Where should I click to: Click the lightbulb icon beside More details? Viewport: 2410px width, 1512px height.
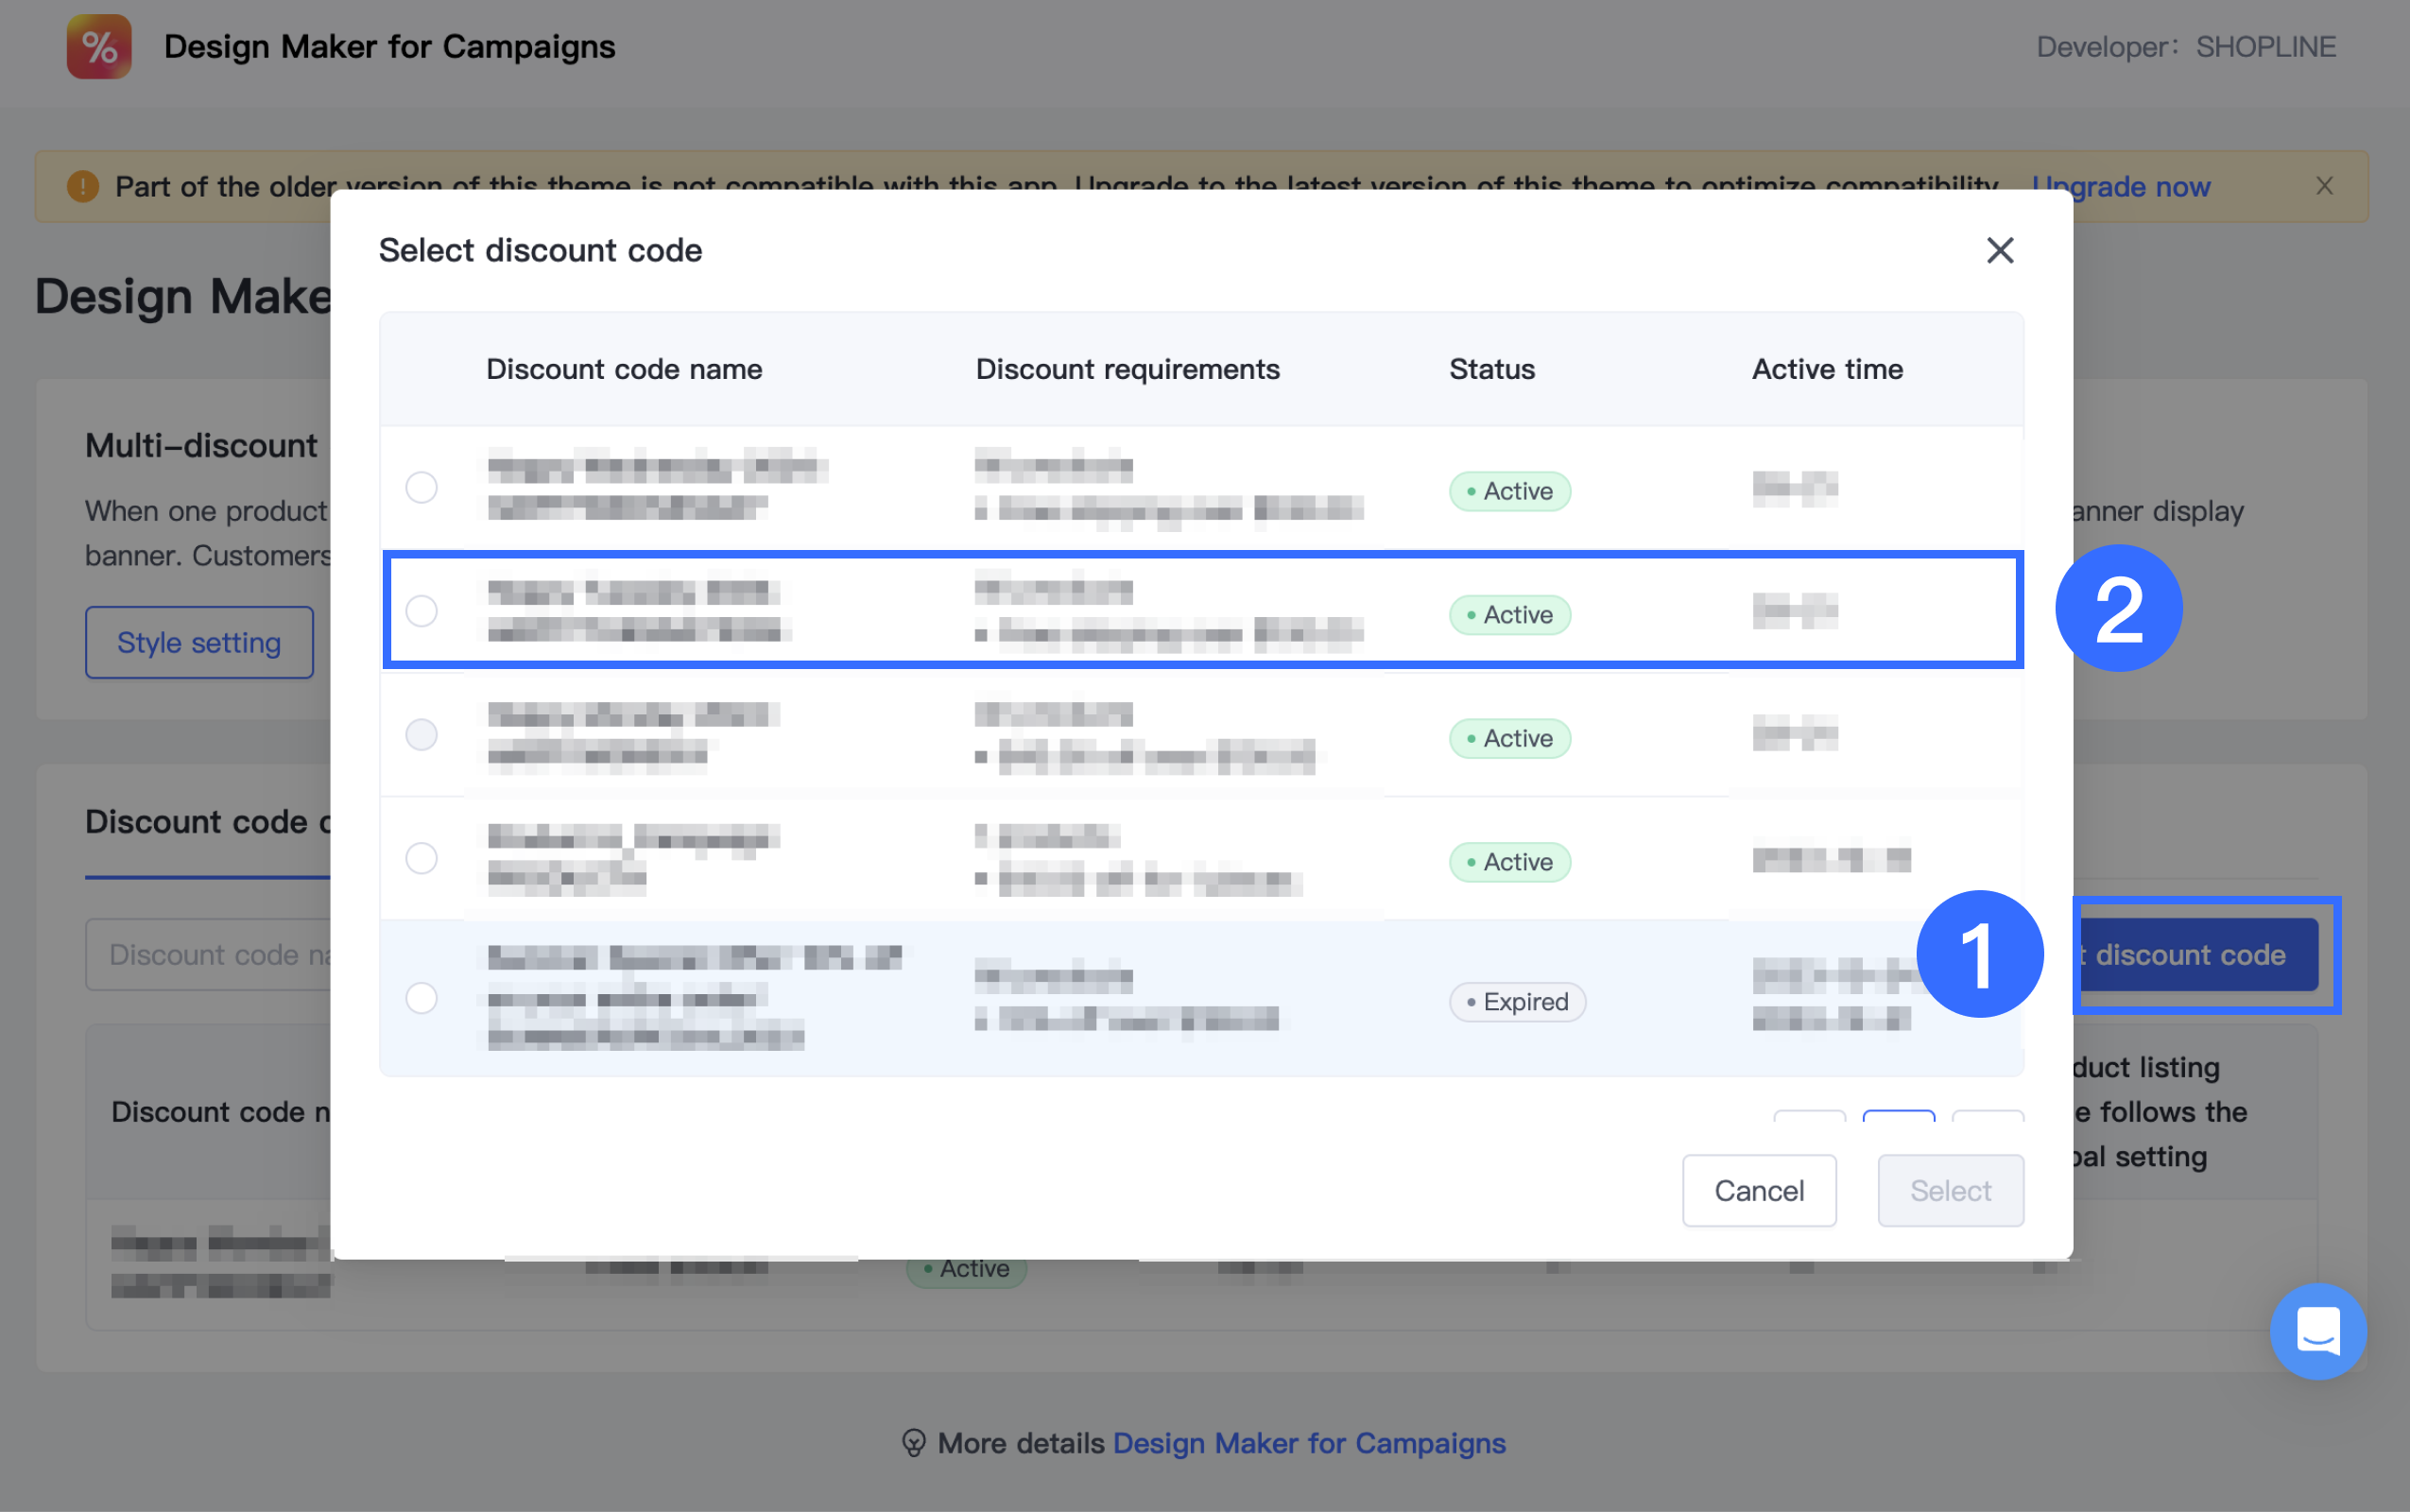pos(913,1443)
